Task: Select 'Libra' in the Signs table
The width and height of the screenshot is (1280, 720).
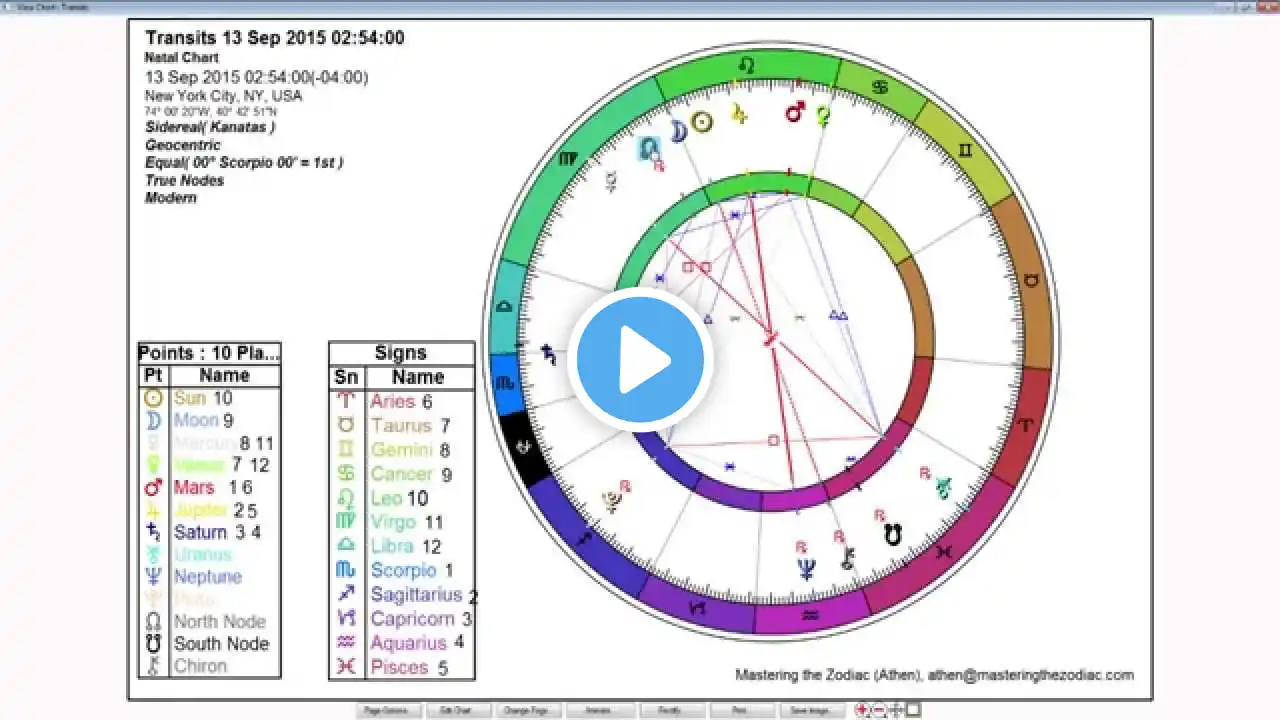Action: pos(392,546)
